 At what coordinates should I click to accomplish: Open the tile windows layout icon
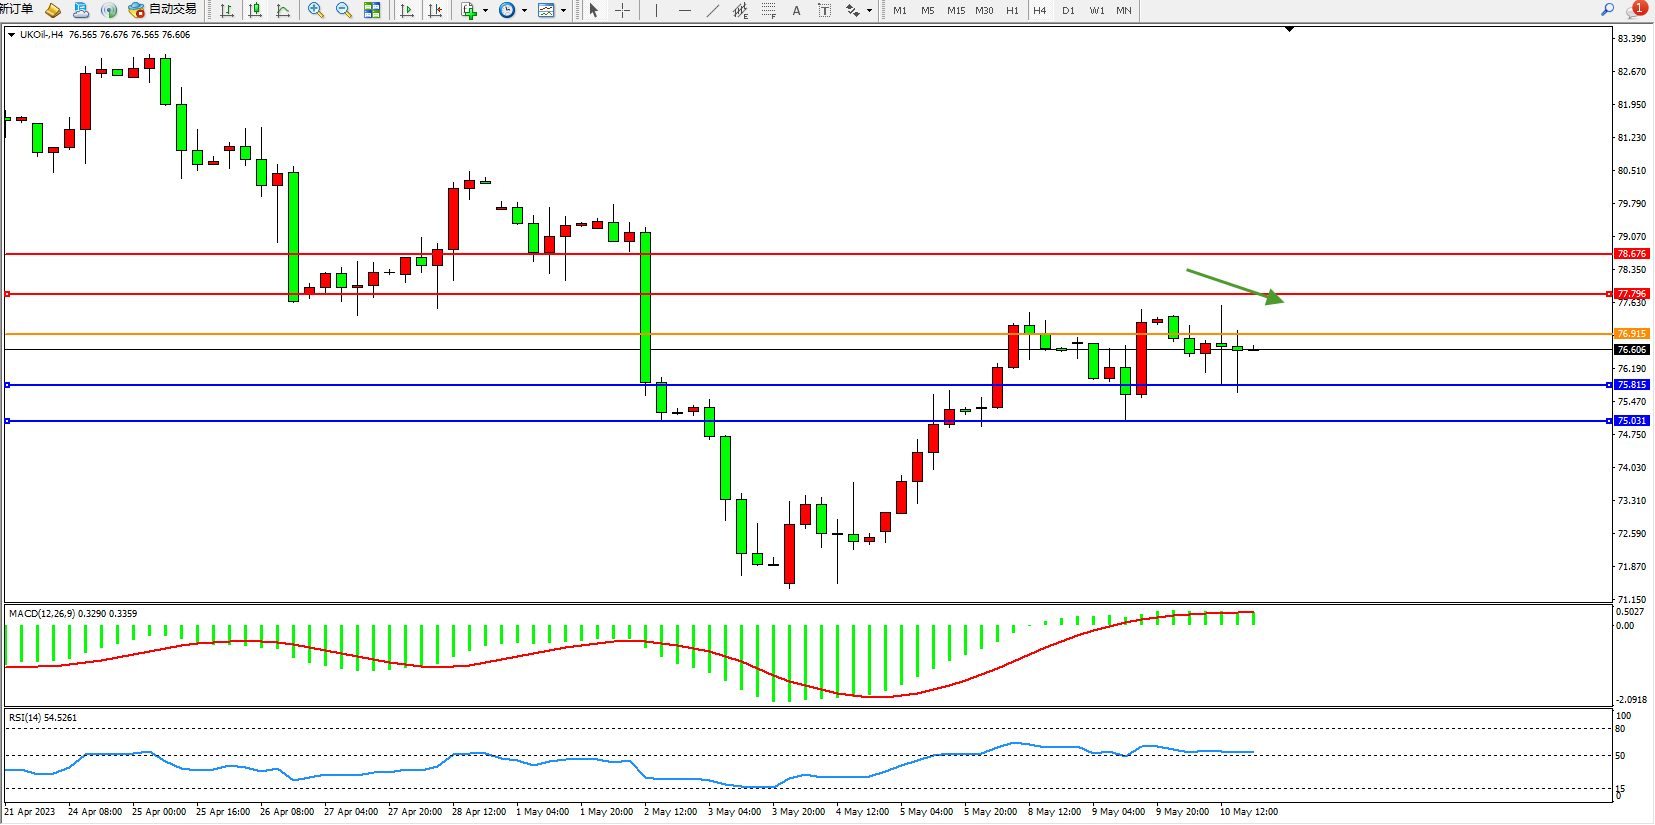pyautogui.click(x=372, y=10)
